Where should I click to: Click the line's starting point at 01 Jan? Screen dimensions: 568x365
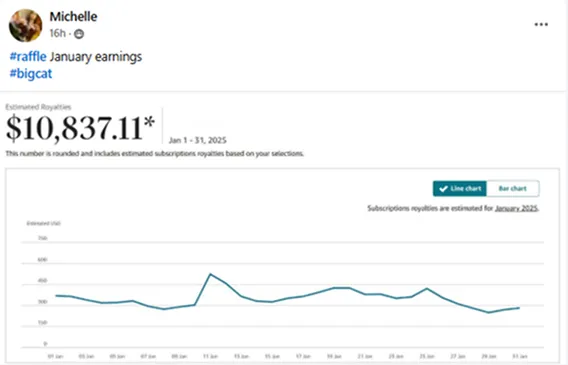[x=56, y=295]
